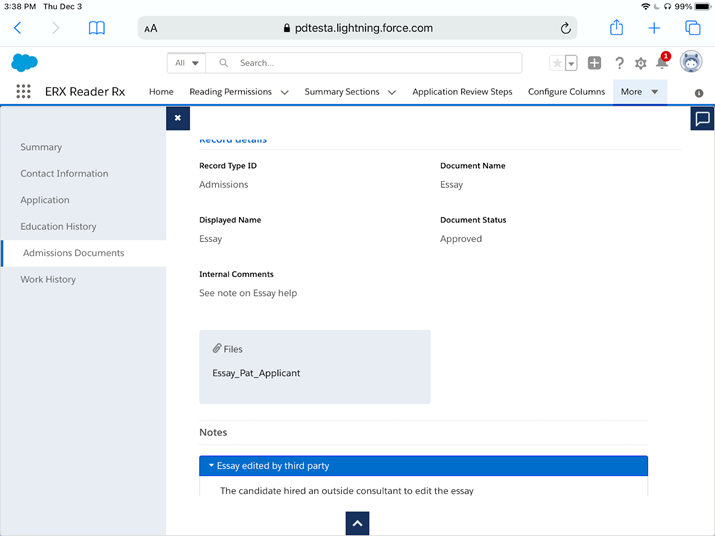This screenshot has height=536, width=715.
Task: Open the Salesforce App Launcher grid
Action: point(23,92)
